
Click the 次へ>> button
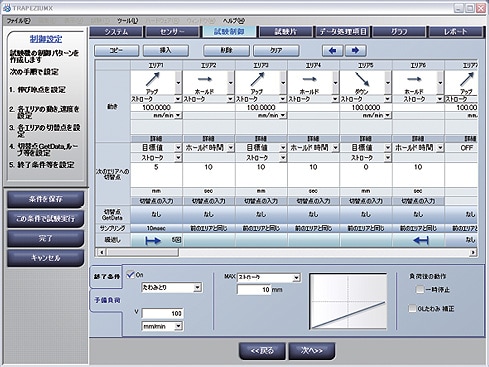pos(312,351)
